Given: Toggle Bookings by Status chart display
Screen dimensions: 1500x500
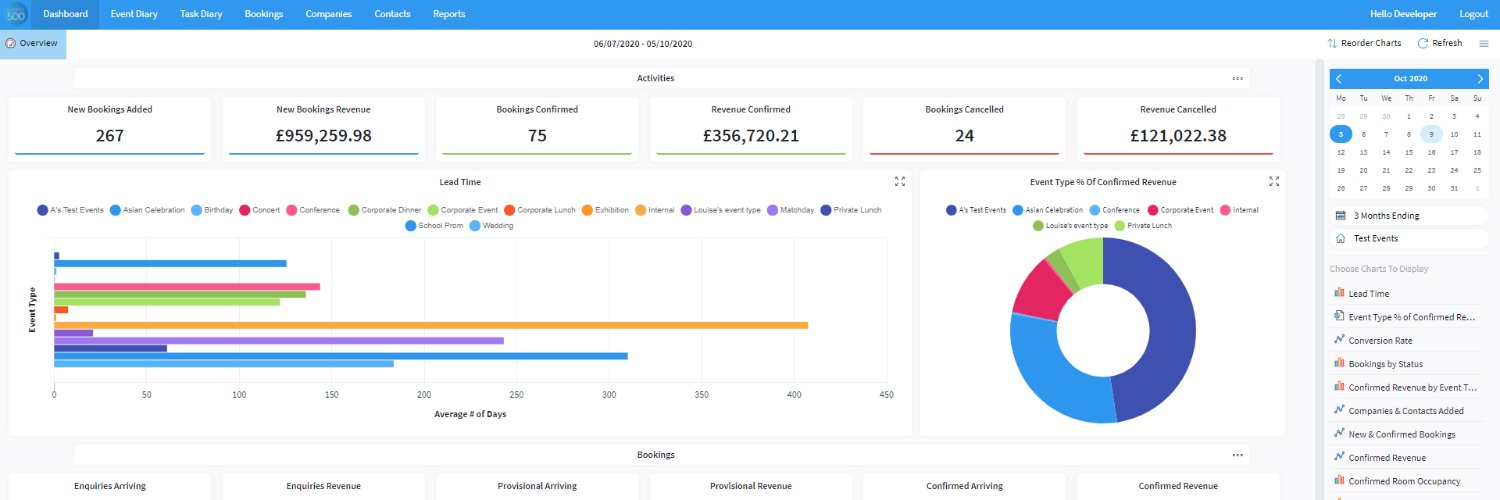Looking at the screenshot, I should (x=1409, y=364).
